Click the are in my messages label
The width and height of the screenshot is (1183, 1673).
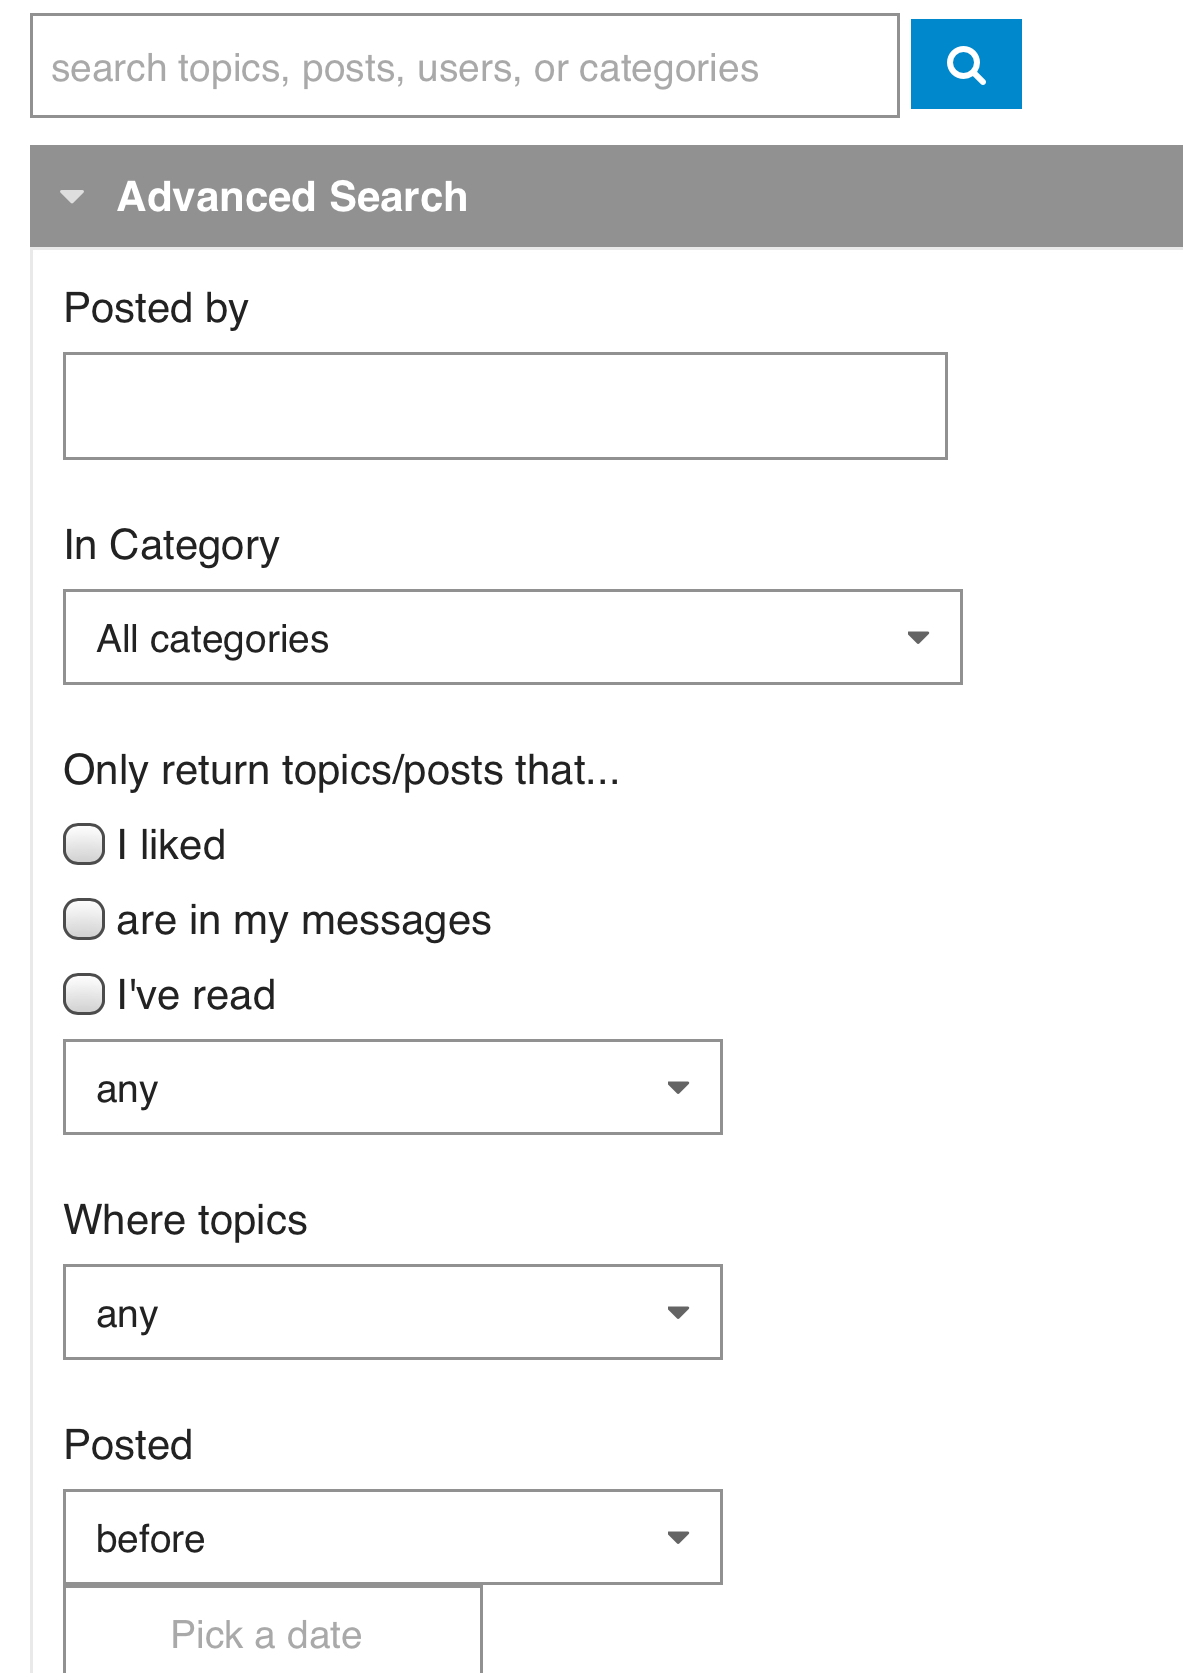304,921
